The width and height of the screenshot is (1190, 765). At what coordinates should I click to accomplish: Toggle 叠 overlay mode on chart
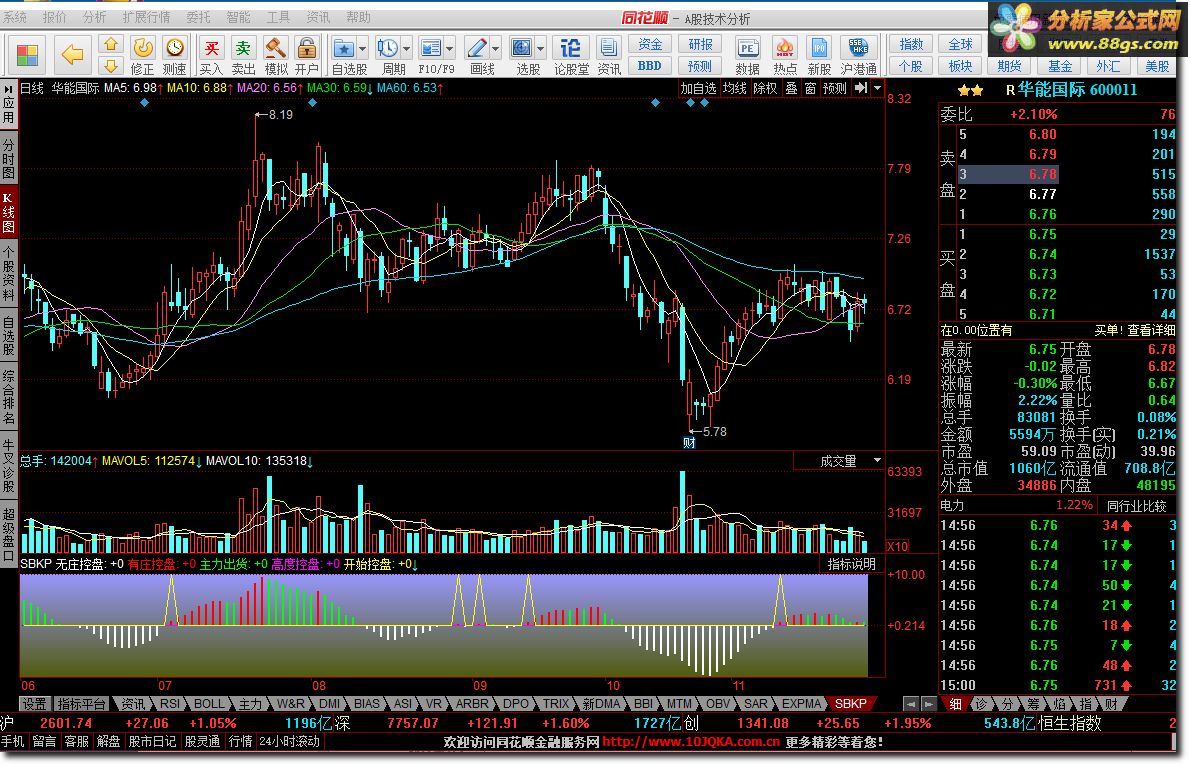tap(791, 88)
